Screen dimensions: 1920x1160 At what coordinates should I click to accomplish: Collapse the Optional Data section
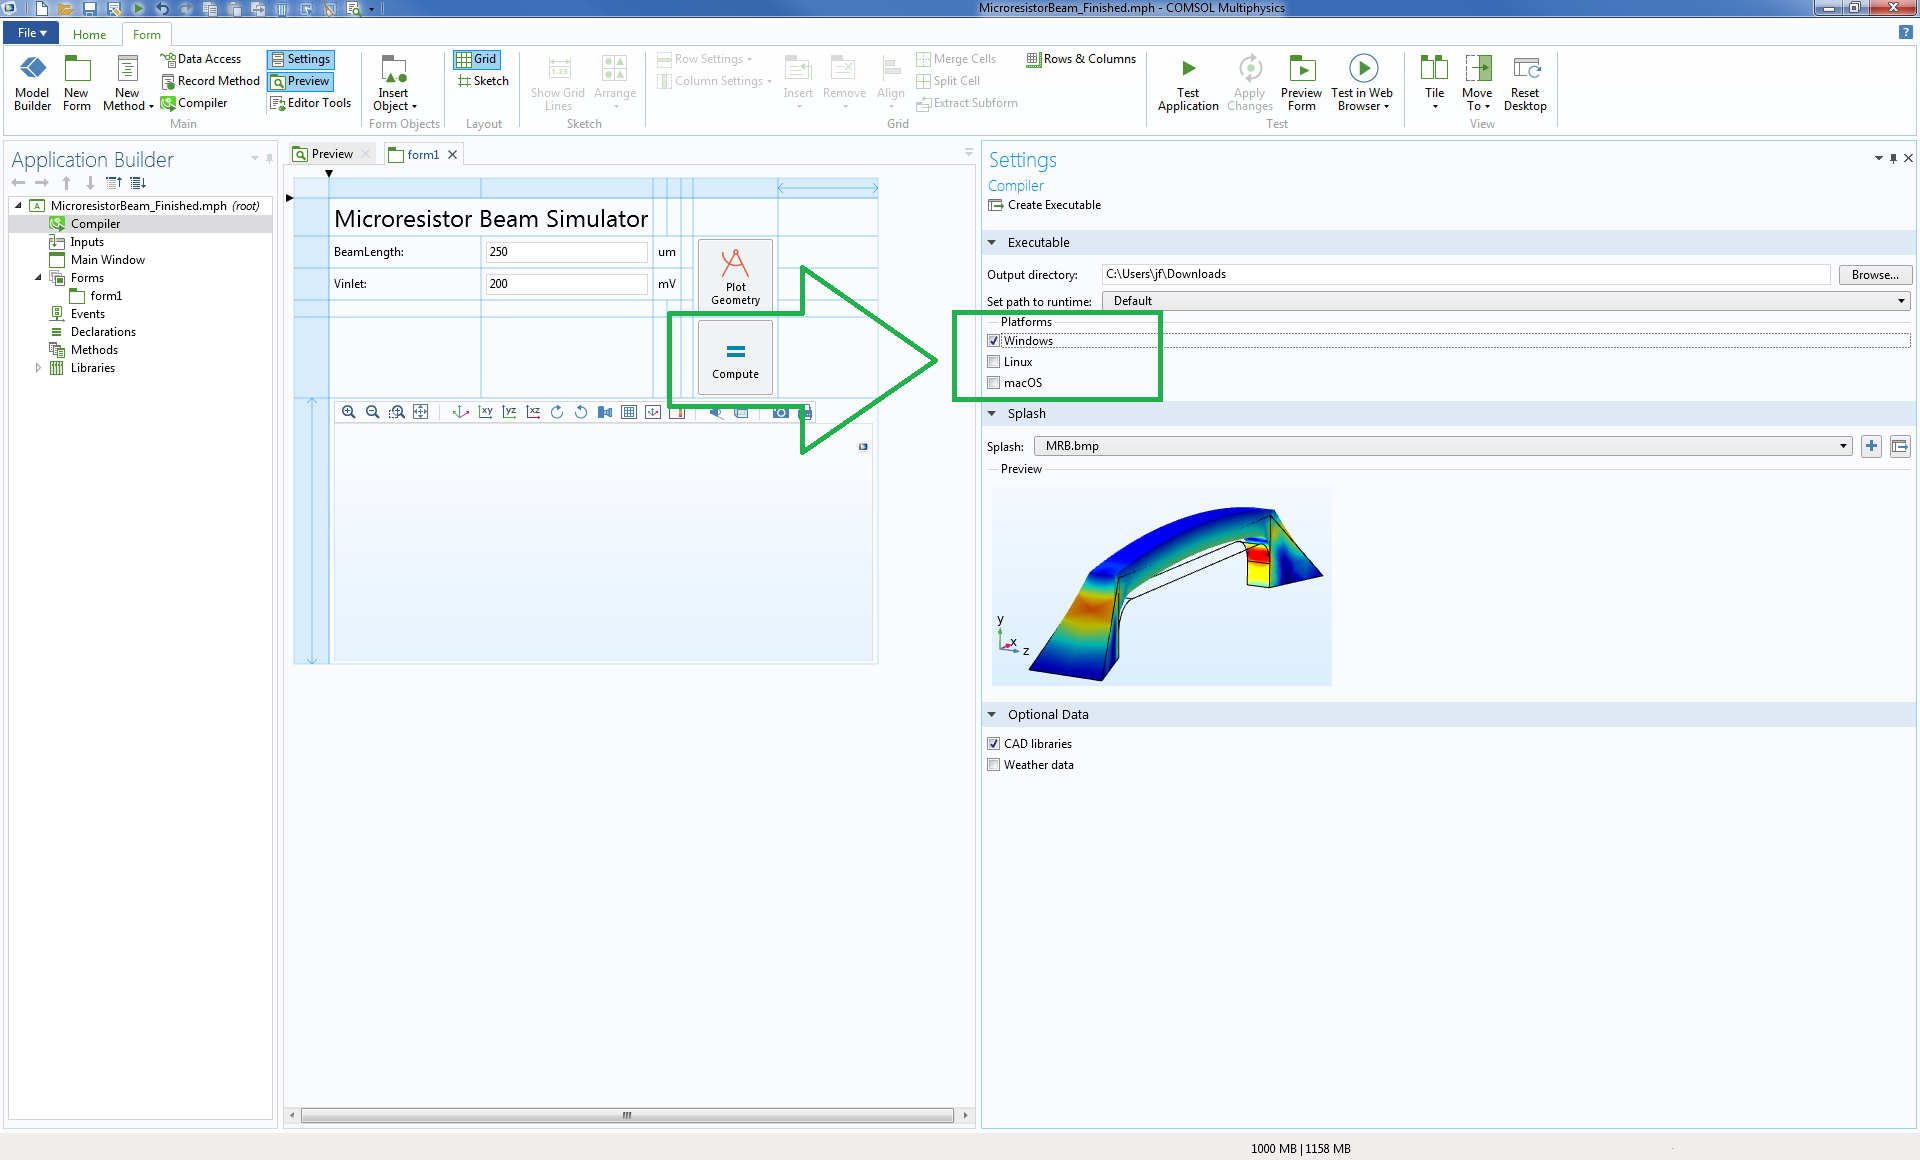pyautogui.click(x=992, y=715)
